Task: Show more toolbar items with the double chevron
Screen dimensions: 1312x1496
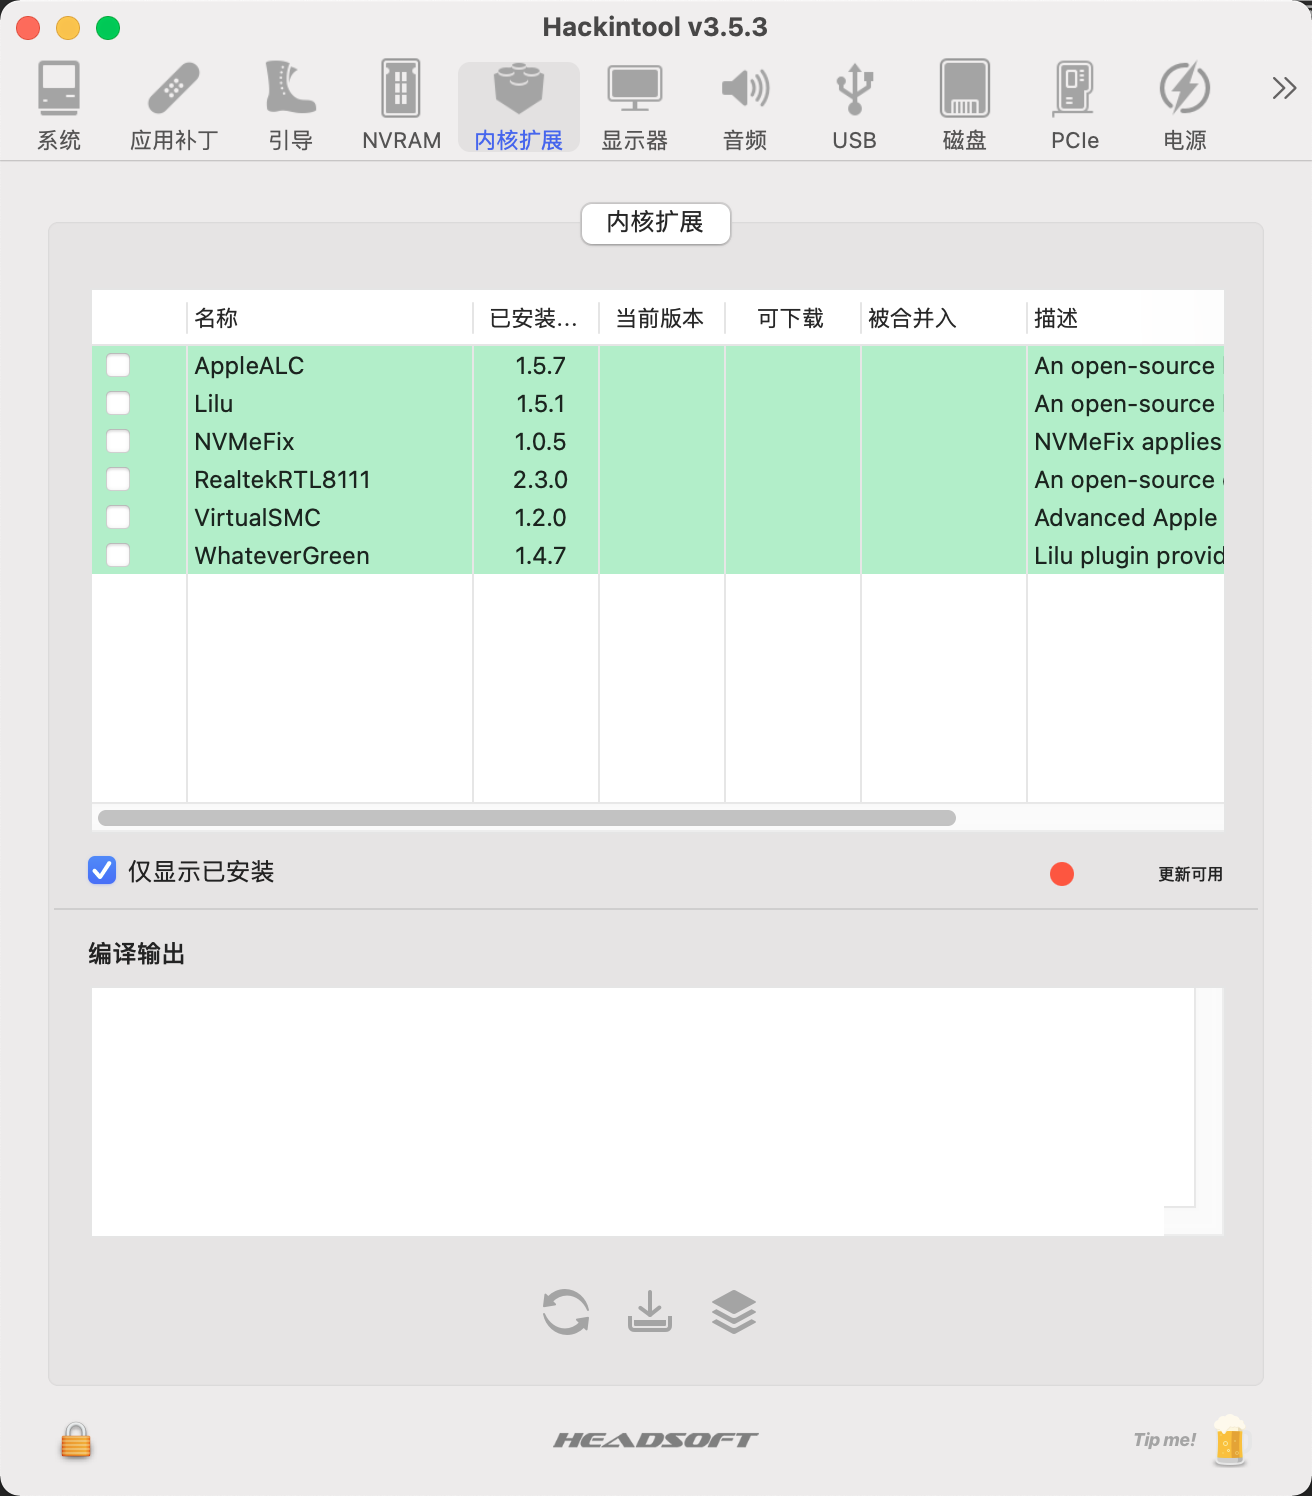Action: tap(1284, 89)
